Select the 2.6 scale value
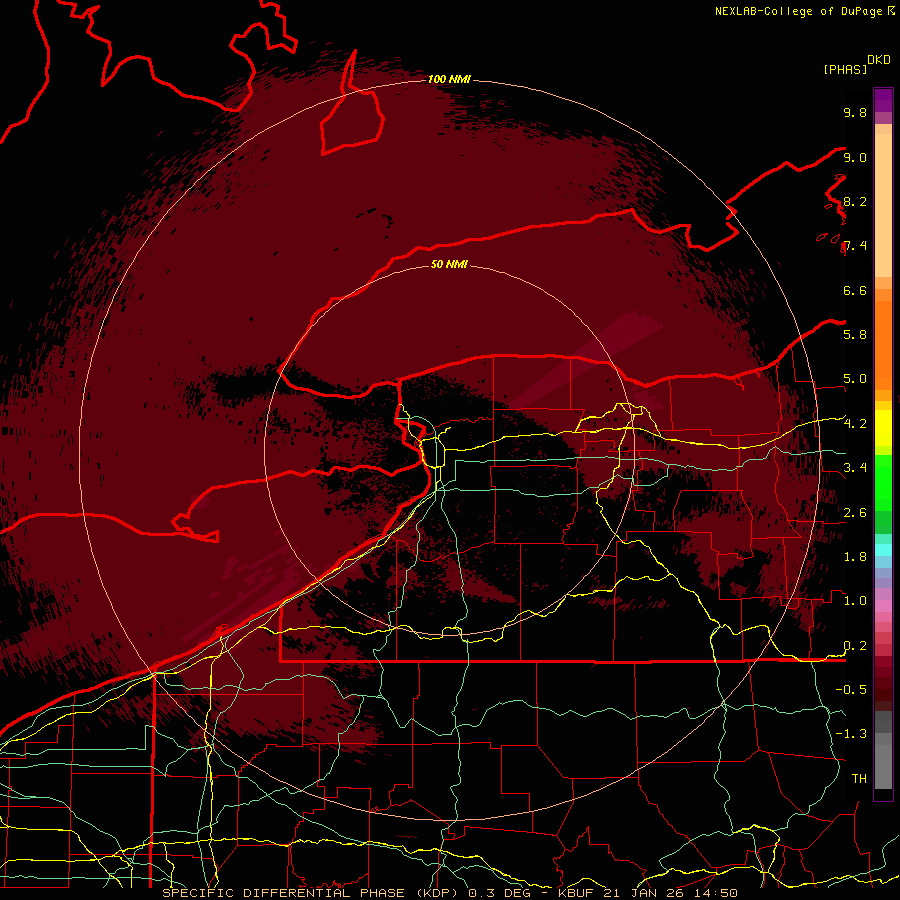Image resolution: width=900 pixels, height=900 pixels. pos(855,513)
